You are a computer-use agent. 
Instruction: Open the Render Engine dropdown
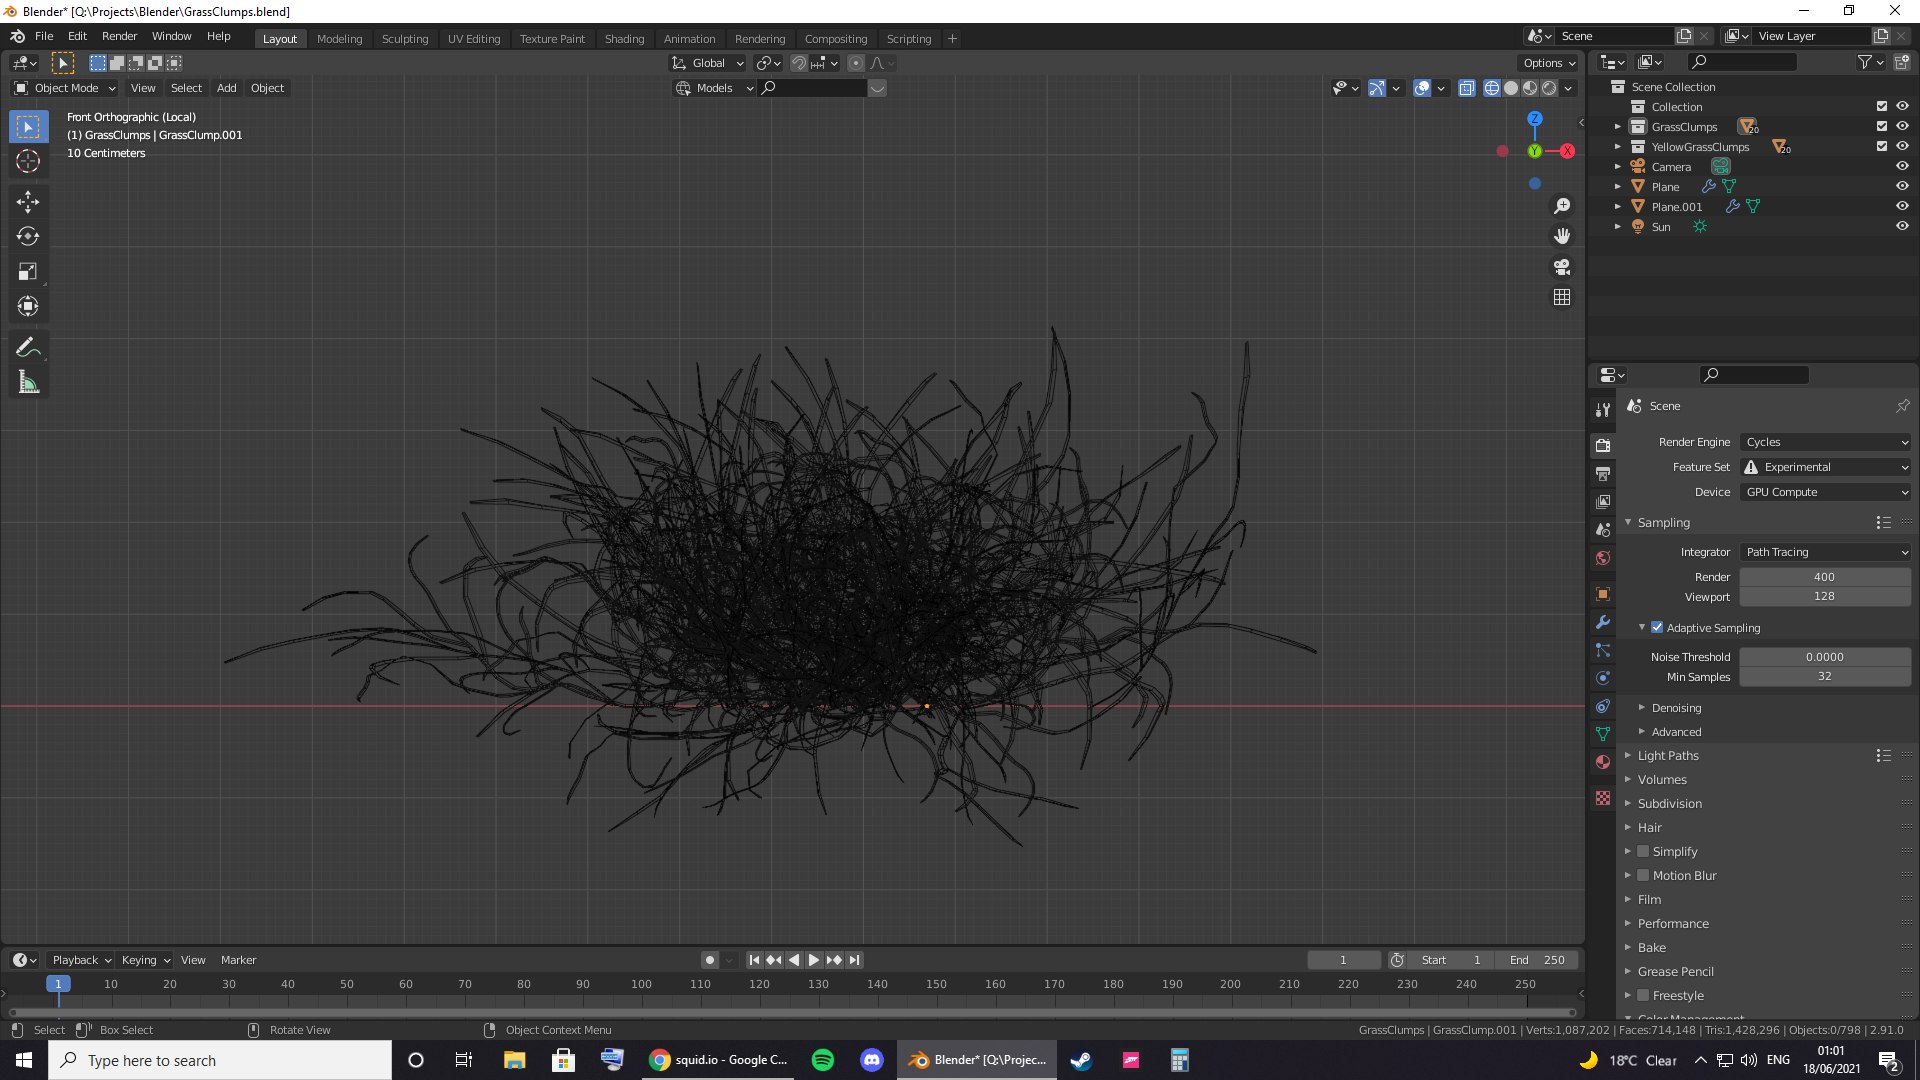[x=1826, y=442]
